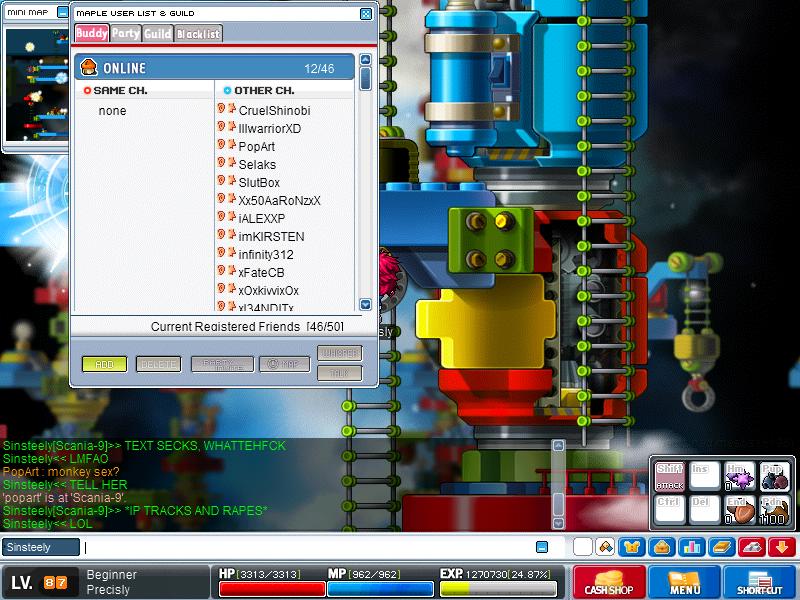This screenshot has height=600, width=800.
Task: Select buddy Xx50AaRoNzxX
Action: click(279, 201)
